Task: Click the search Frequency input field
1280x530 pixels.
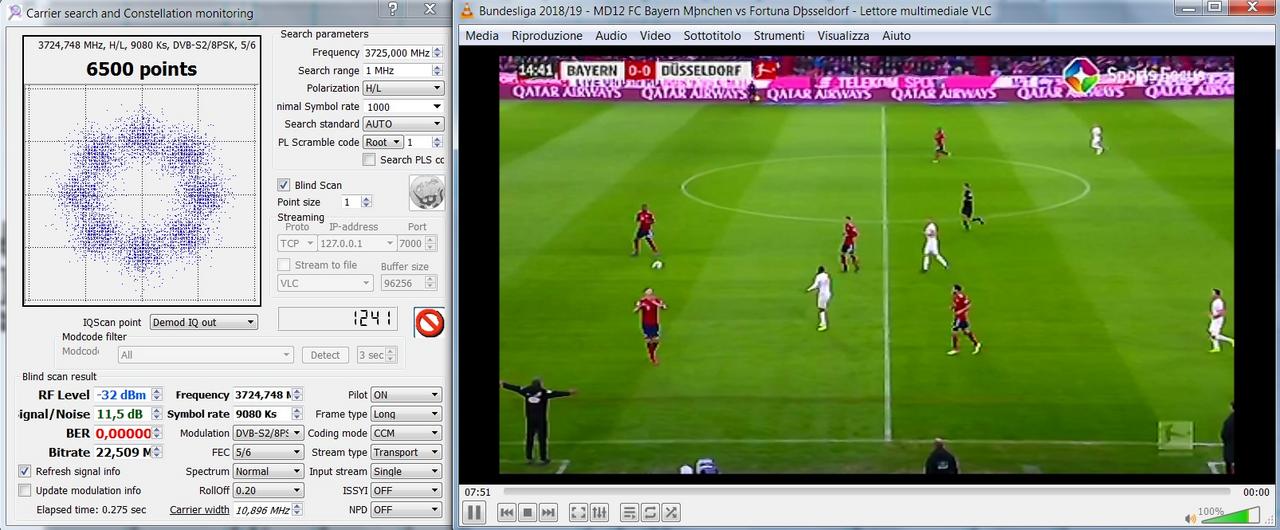Action: [403, 52]
